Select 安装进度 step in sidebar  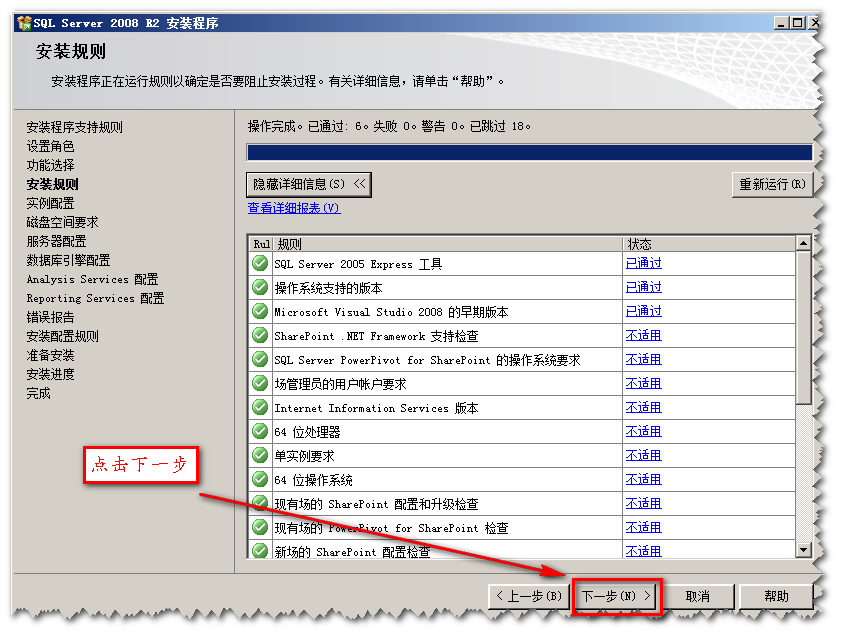(x=50, y=374)
